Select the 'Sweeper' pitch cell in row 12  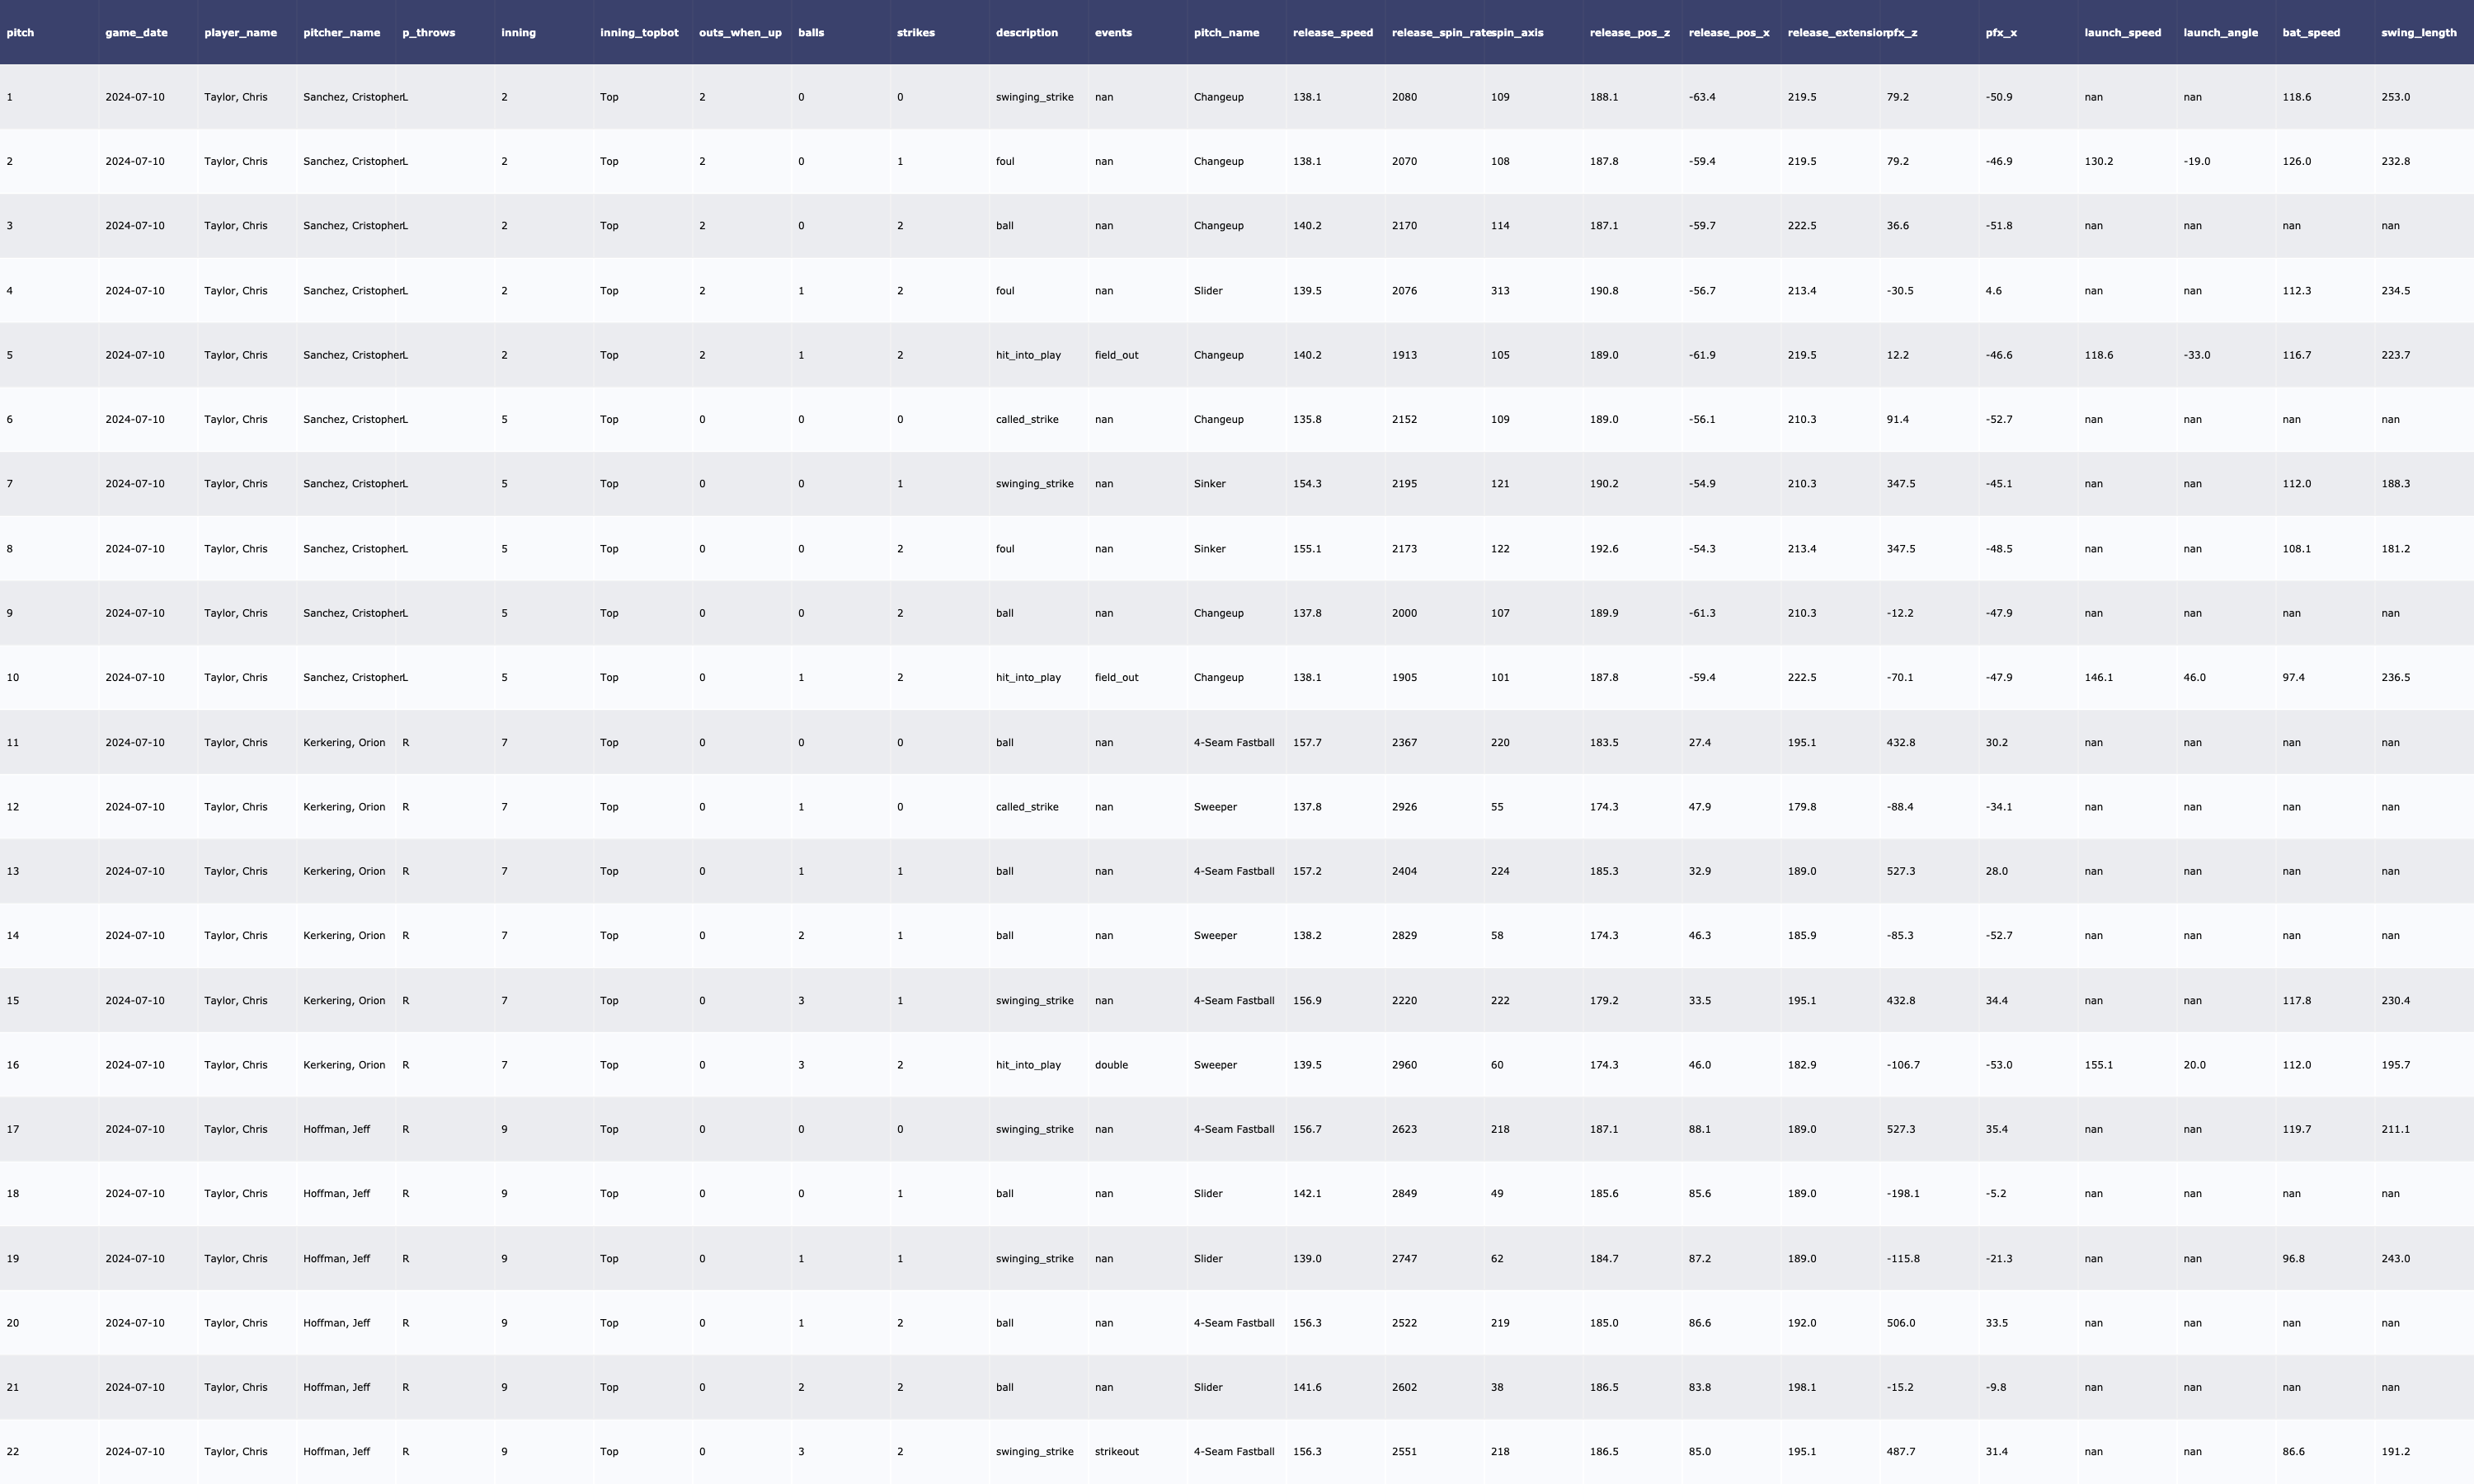[1215, 807]
